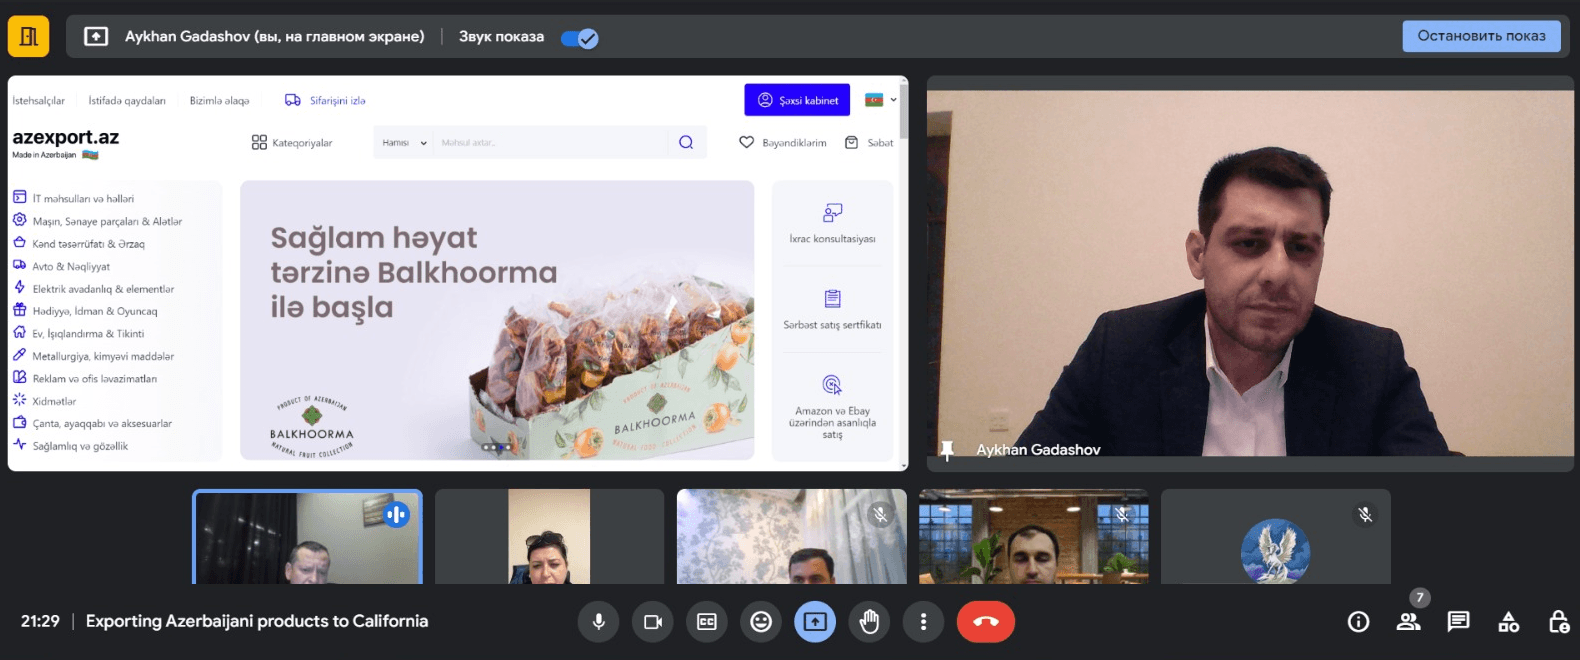Select Hədiyyə, İdman & Oyuncaq category
This screenshot has height=660, width=1580.
point(85,311)
